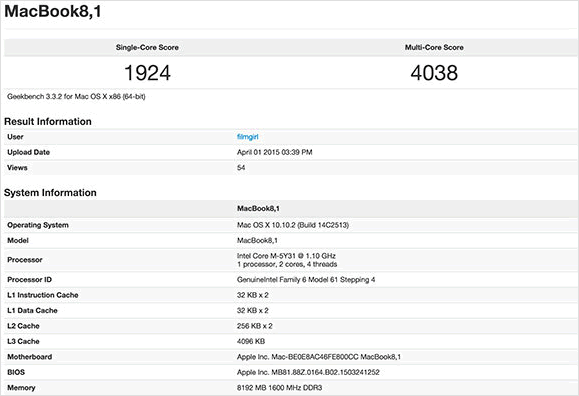Image resolution: width=579 pixels, height=396 pixels.
Task: Click the single-core score value 1924
Action: [147, 72]
